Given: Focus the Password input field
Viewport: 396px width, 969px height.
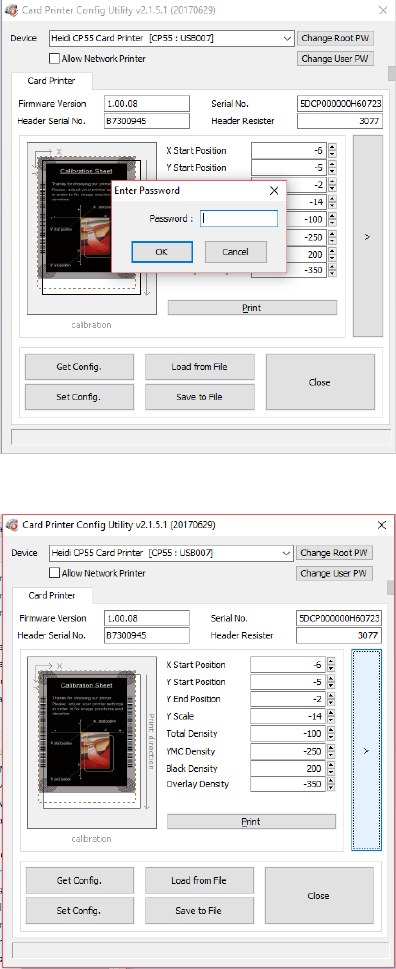Looking at the screenshot, I should [x=238, y=218].
